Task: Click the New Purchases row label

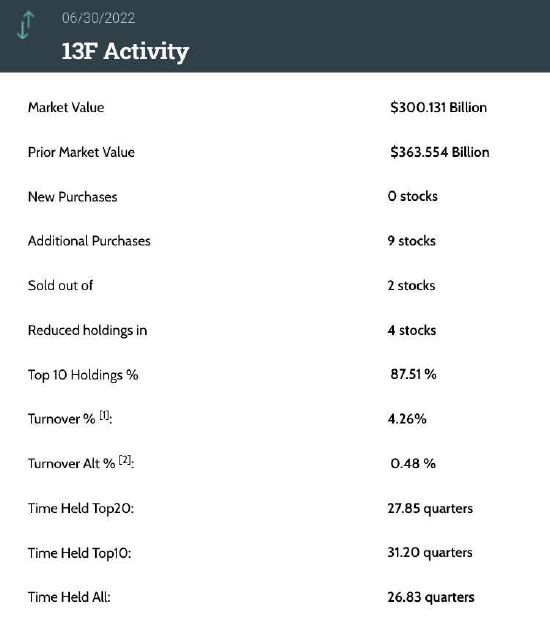Action: click(x=72, y=197)
